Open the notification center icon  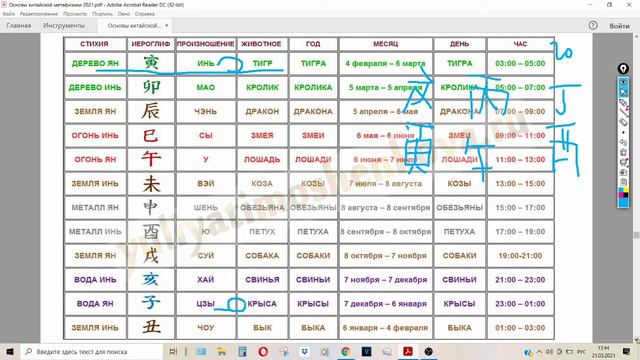[x=627, y=351]
